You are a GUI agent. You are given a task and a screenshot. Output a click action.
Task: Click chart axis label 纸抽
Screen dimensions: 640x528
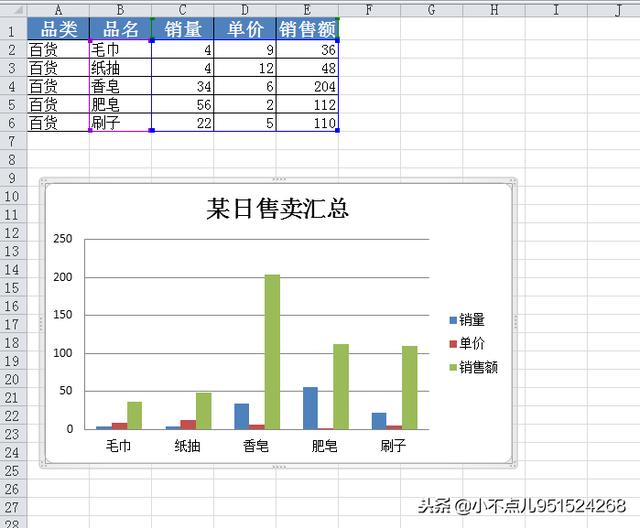coord(187,446)
